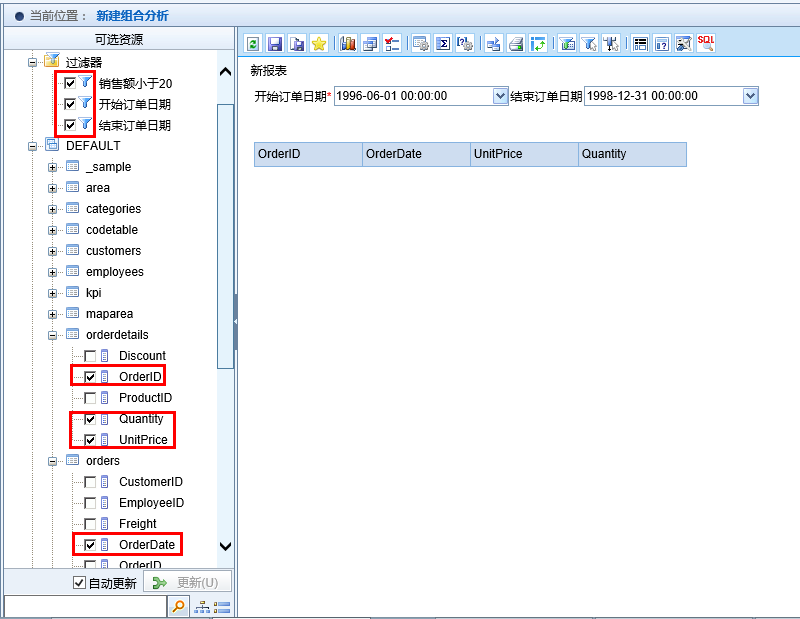This screenshot has width=800, height=619.
Task: Uncheck the Quantity field checkbox
Action: [x=90, y=419]
